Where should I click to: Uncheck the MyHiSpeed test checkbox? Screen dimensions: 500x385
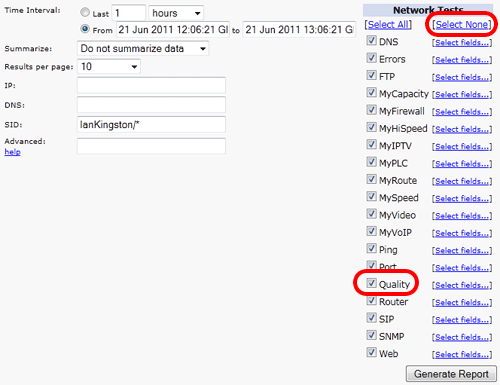pos(371,127)
